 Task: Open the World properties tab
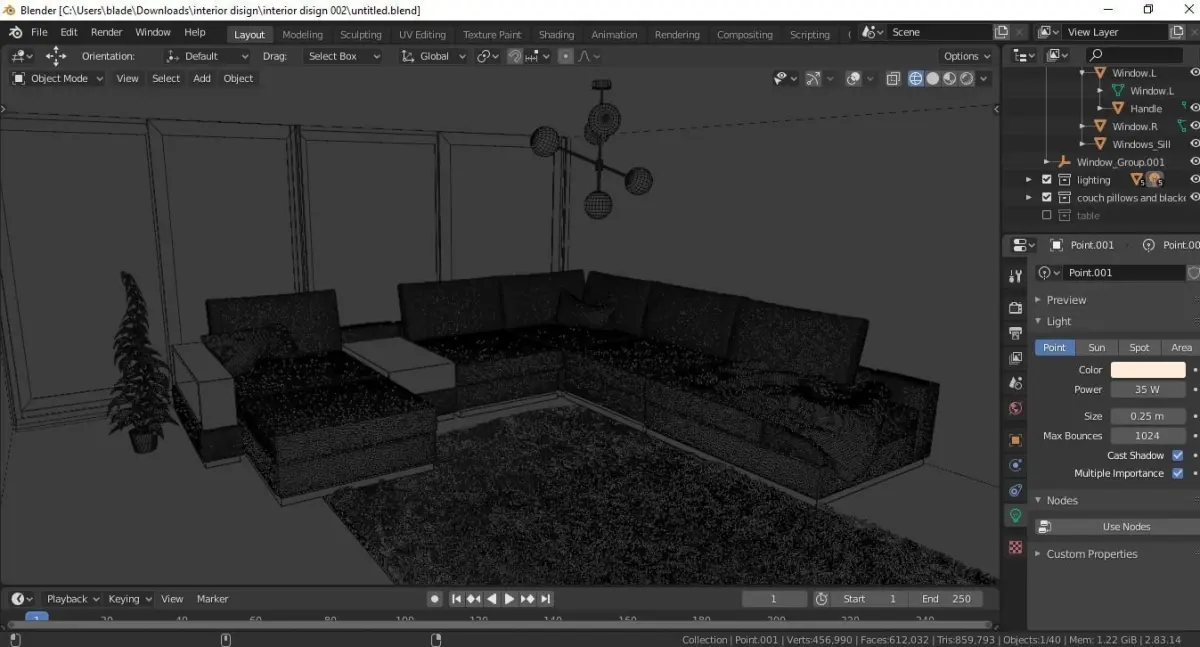(x=1015, y=408)
